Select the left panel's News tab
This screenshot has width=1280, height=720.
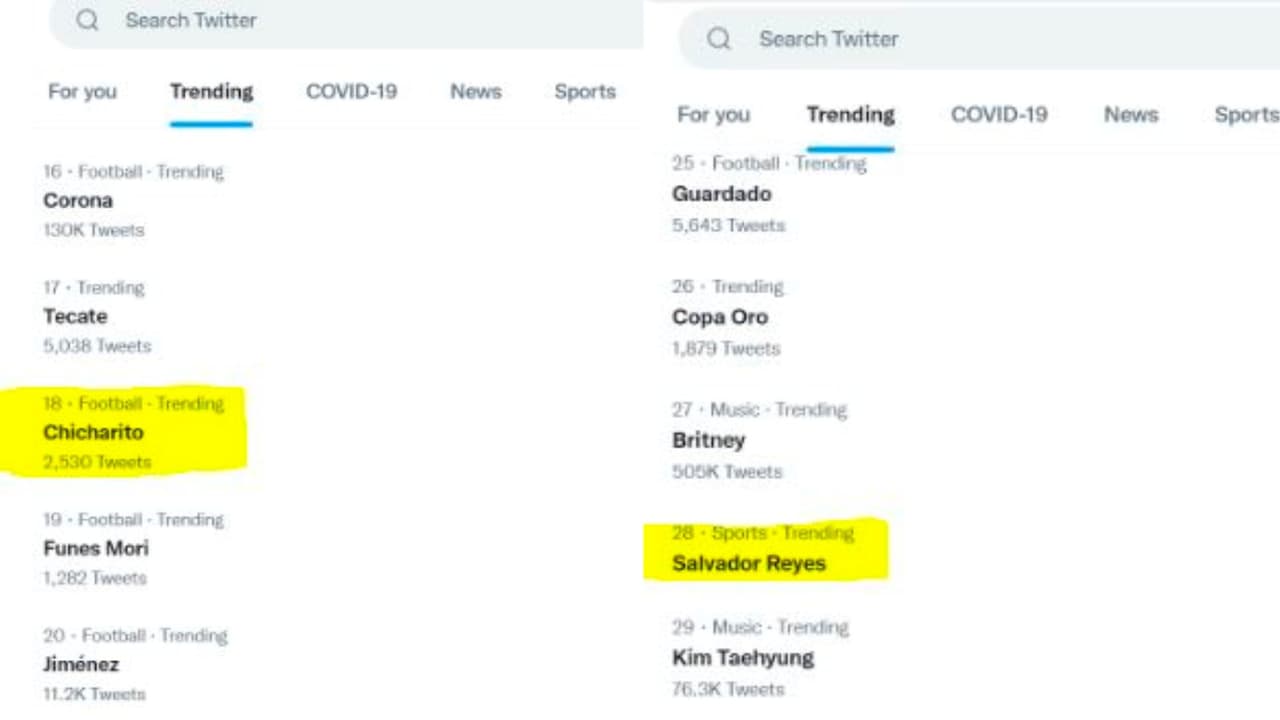pyautogui.click(x=475, y=92)
